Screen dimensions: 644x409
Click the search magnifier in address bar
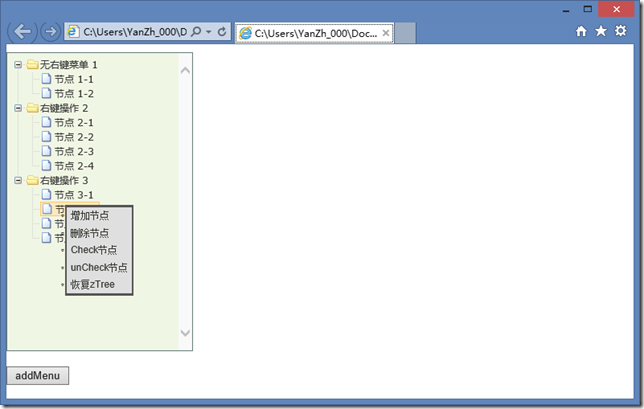click(x=196, y=32)
